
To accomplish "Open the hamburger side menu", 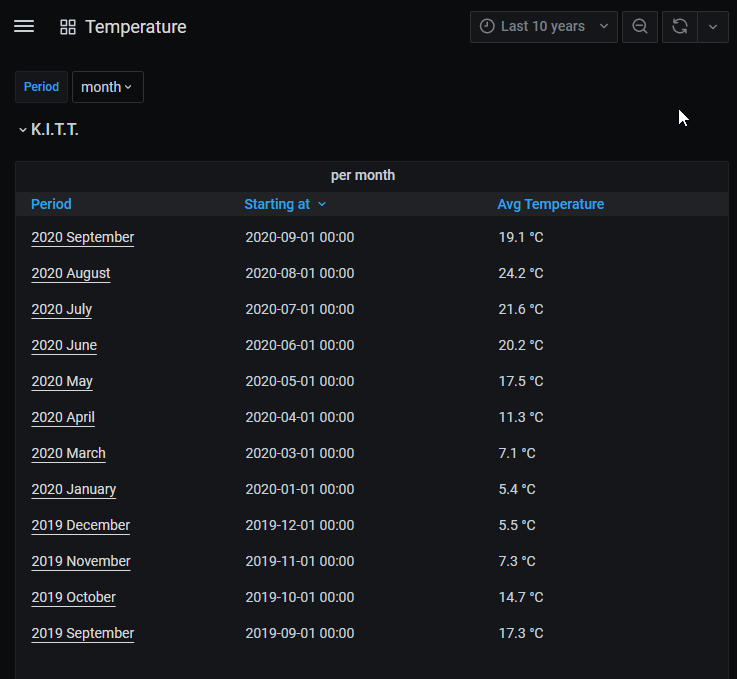I will [24, 27].
